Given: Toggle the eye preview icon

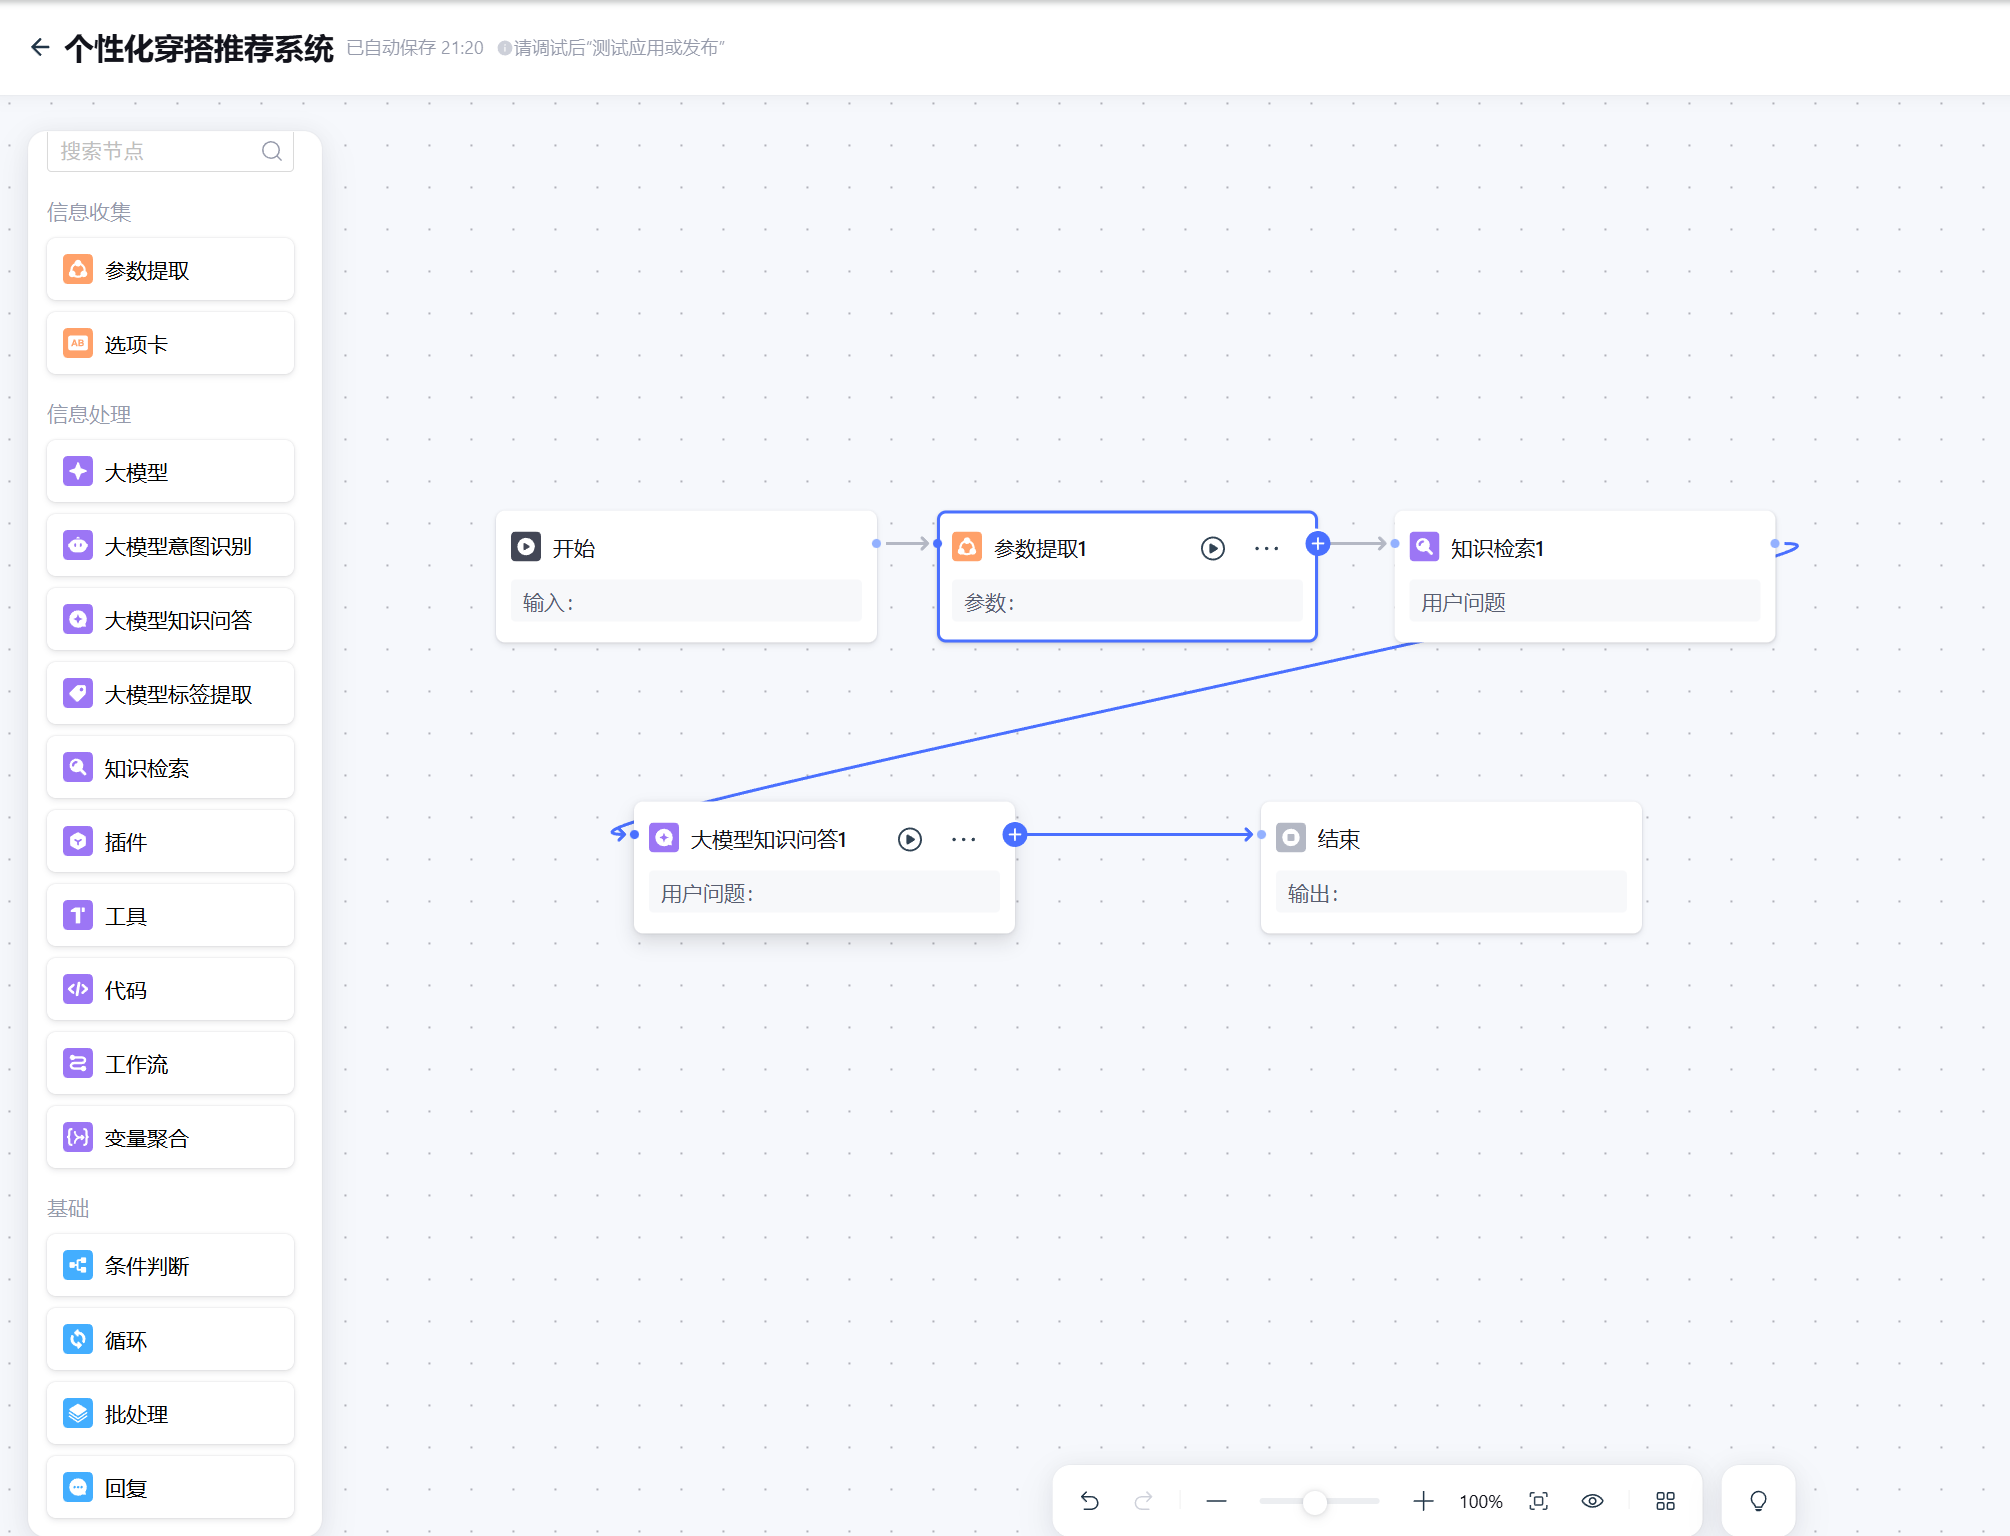Looking at the screenshot, I should click(x=1593, y=1501).
